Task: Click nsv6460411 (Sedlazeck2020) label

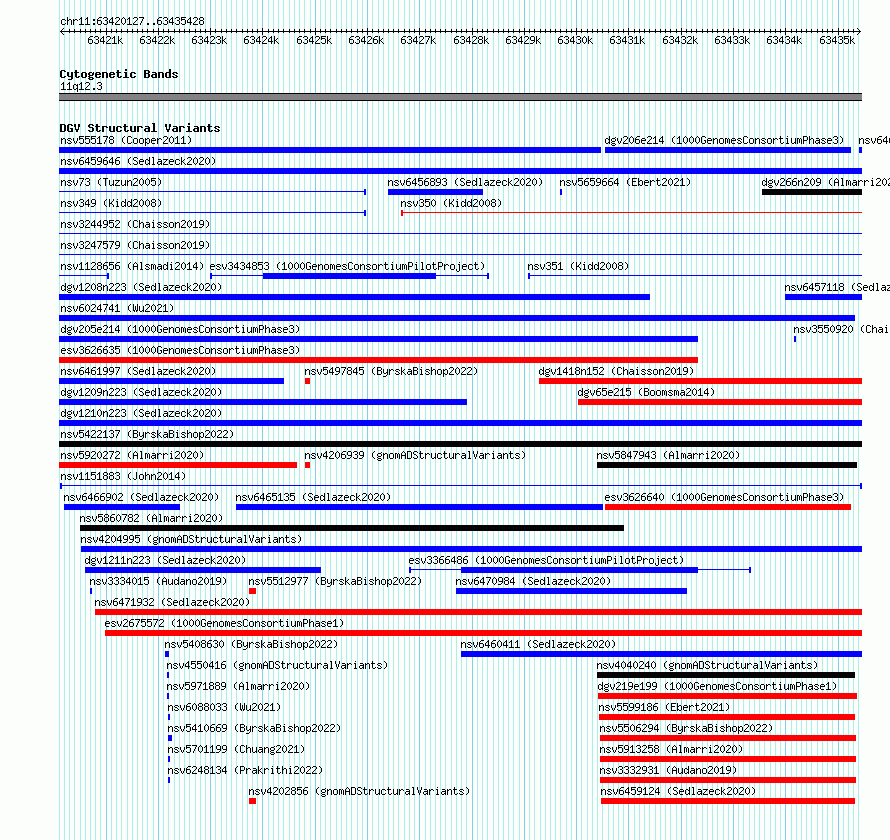Action: pyautogui.click(x=538, y=644)
